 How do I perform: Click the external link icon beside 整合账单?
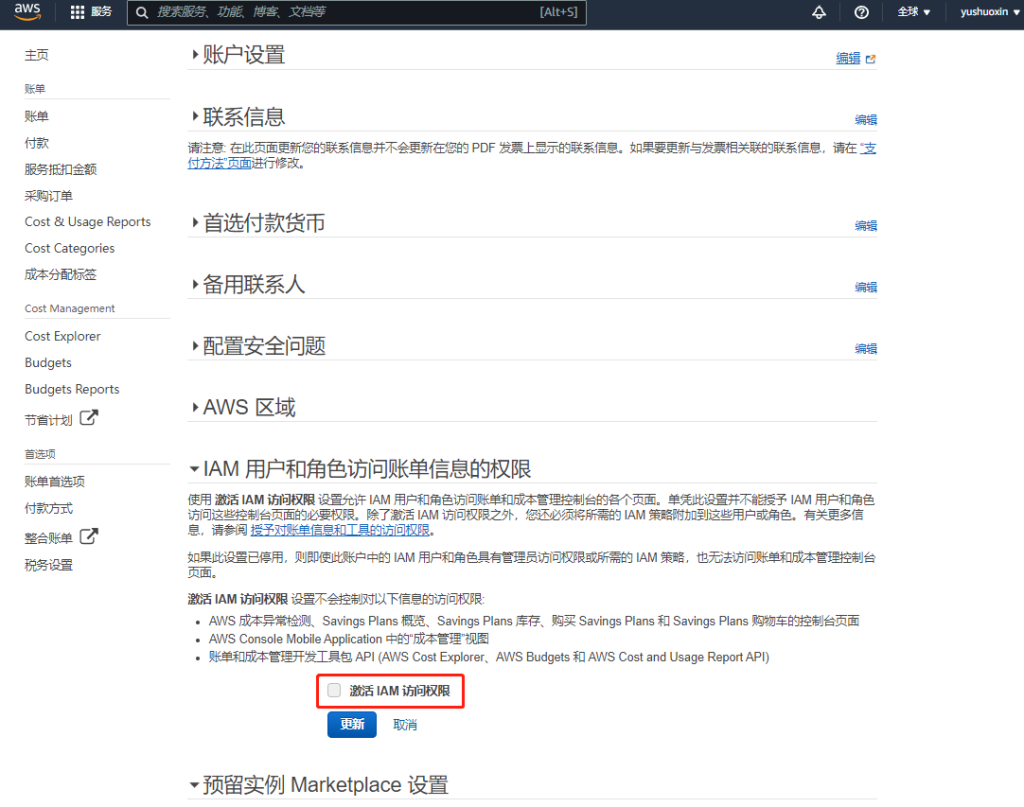point(89,537)
